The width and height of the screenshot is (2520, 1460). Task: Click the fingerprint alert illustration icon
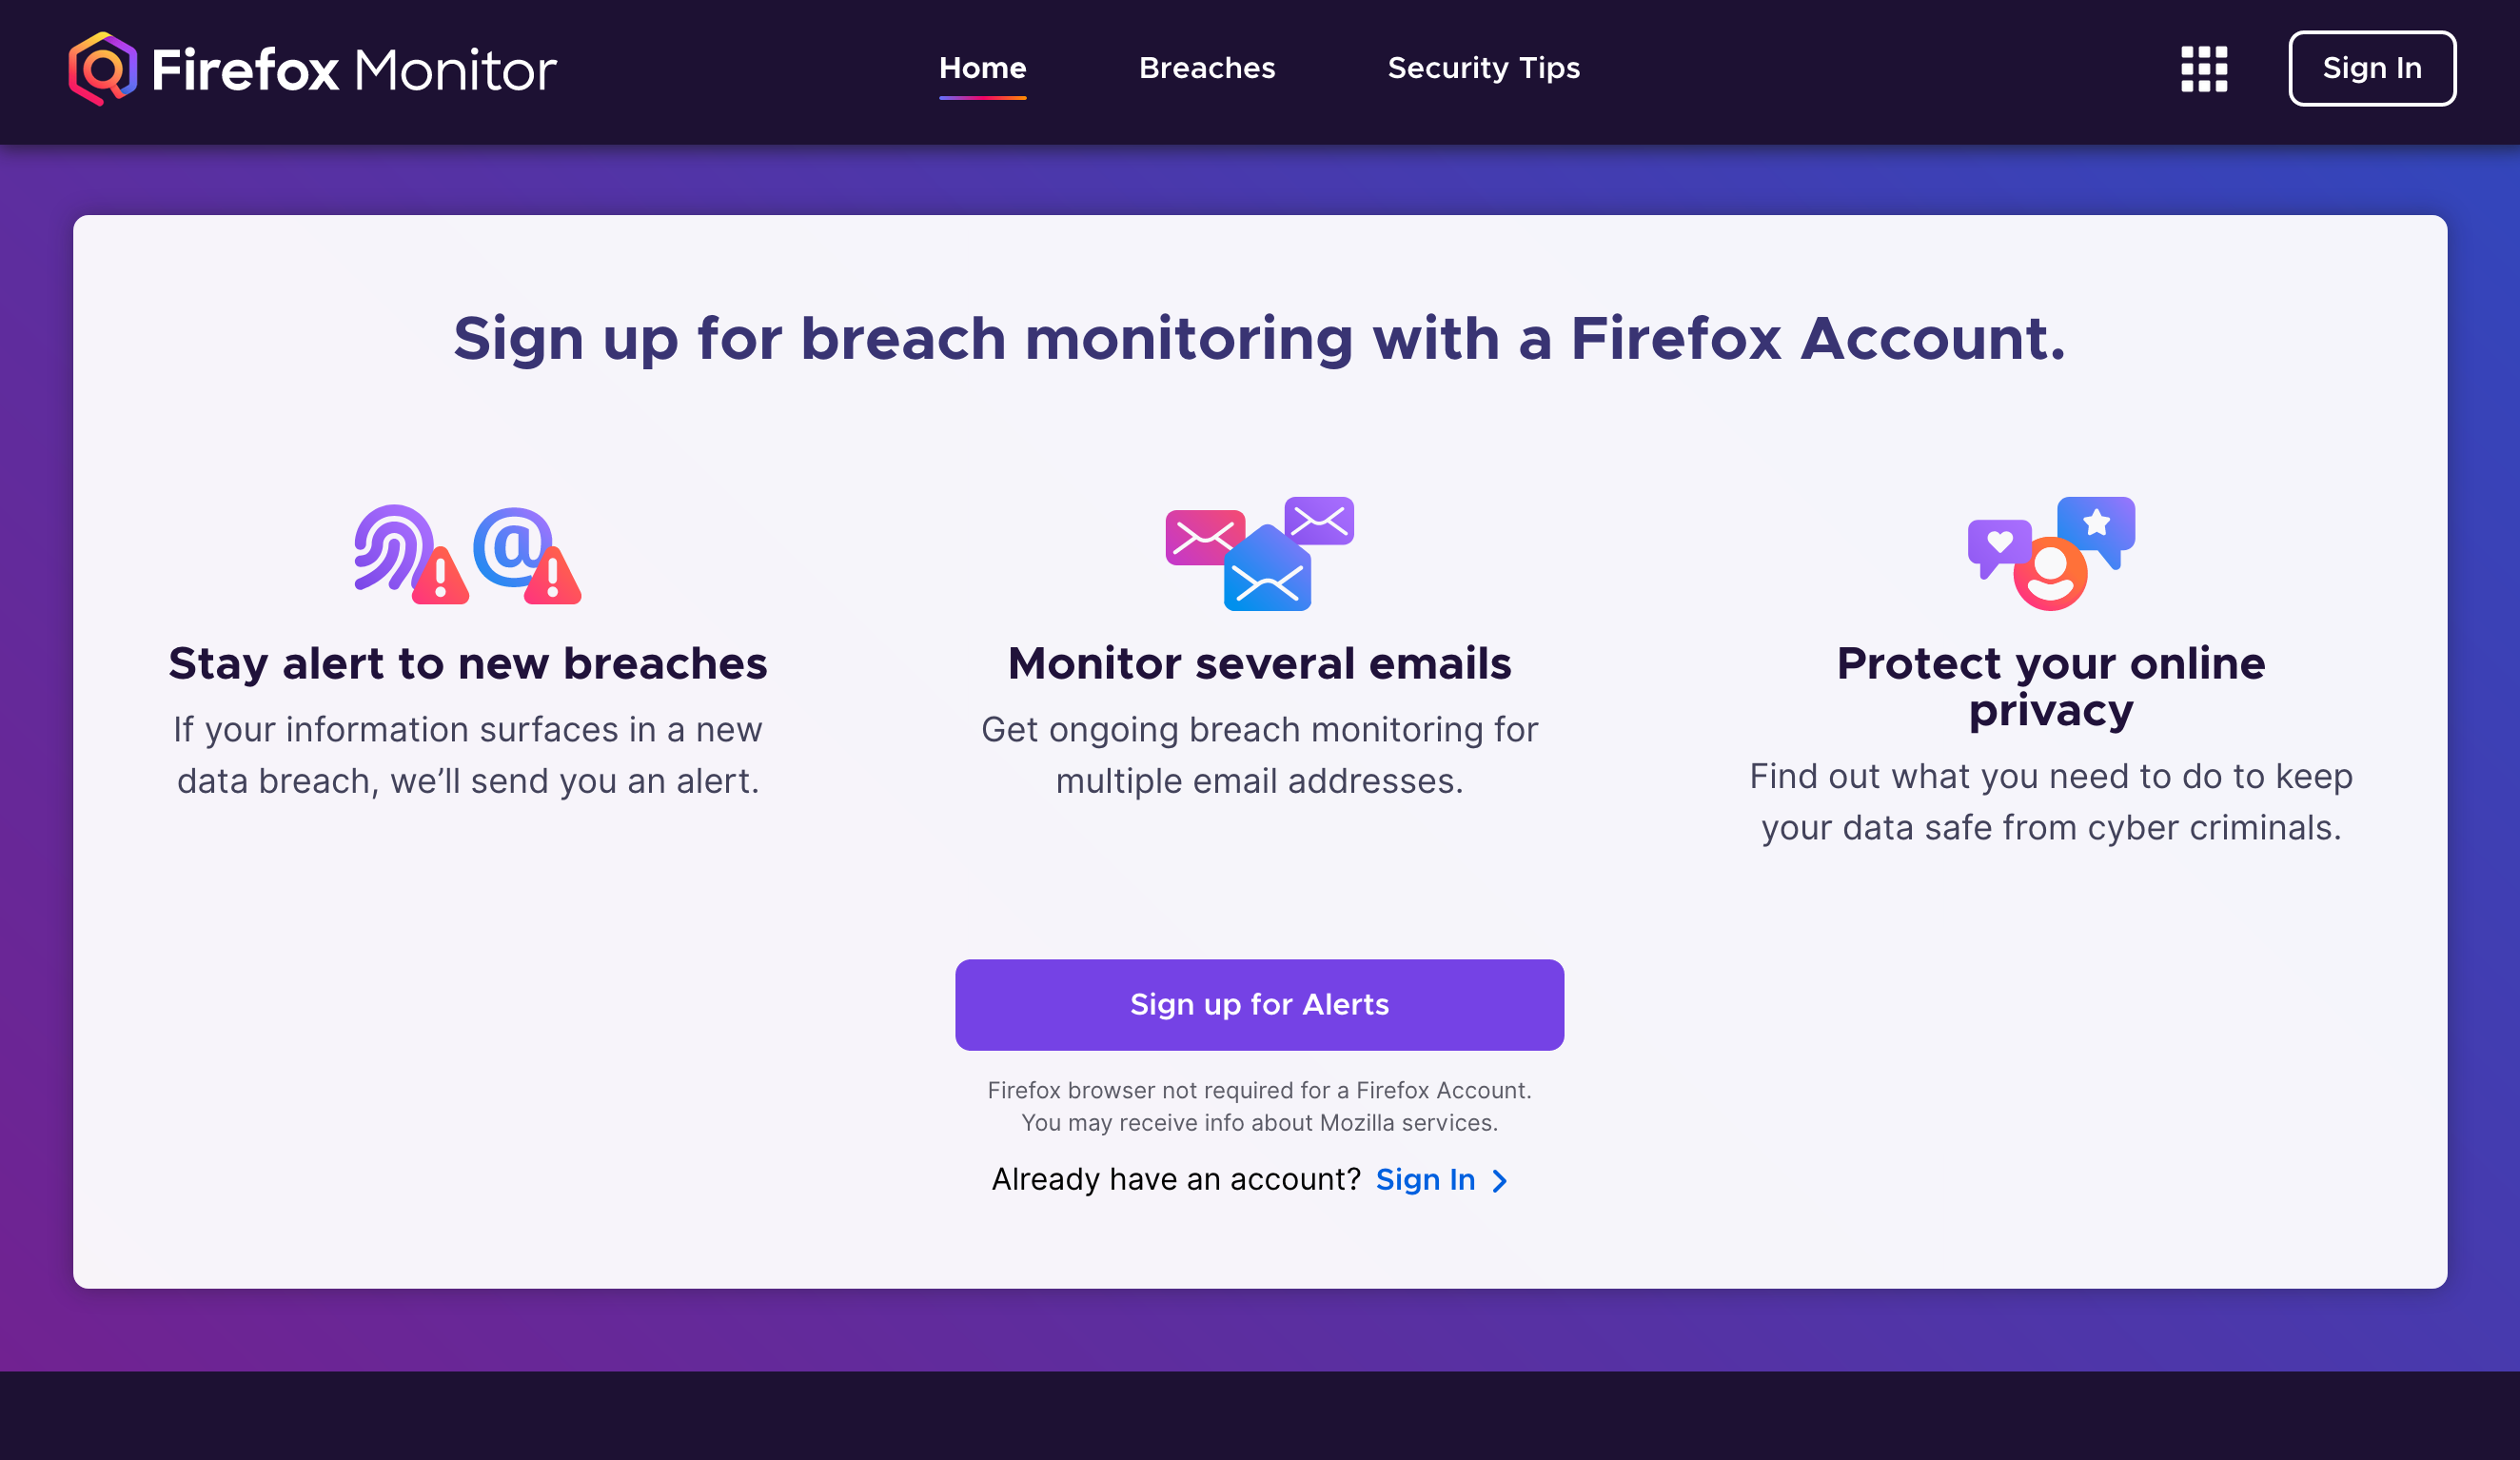pyautogui.click(x=411, y=554)
